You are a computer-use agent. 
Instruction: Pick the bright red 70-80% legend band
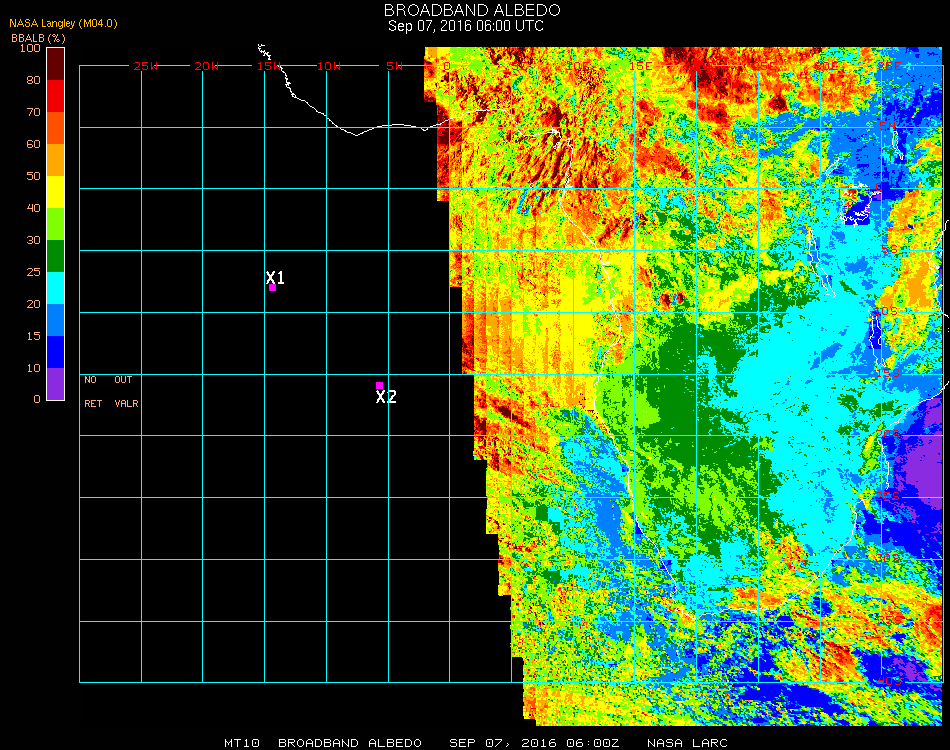click(x=55, y=96)
